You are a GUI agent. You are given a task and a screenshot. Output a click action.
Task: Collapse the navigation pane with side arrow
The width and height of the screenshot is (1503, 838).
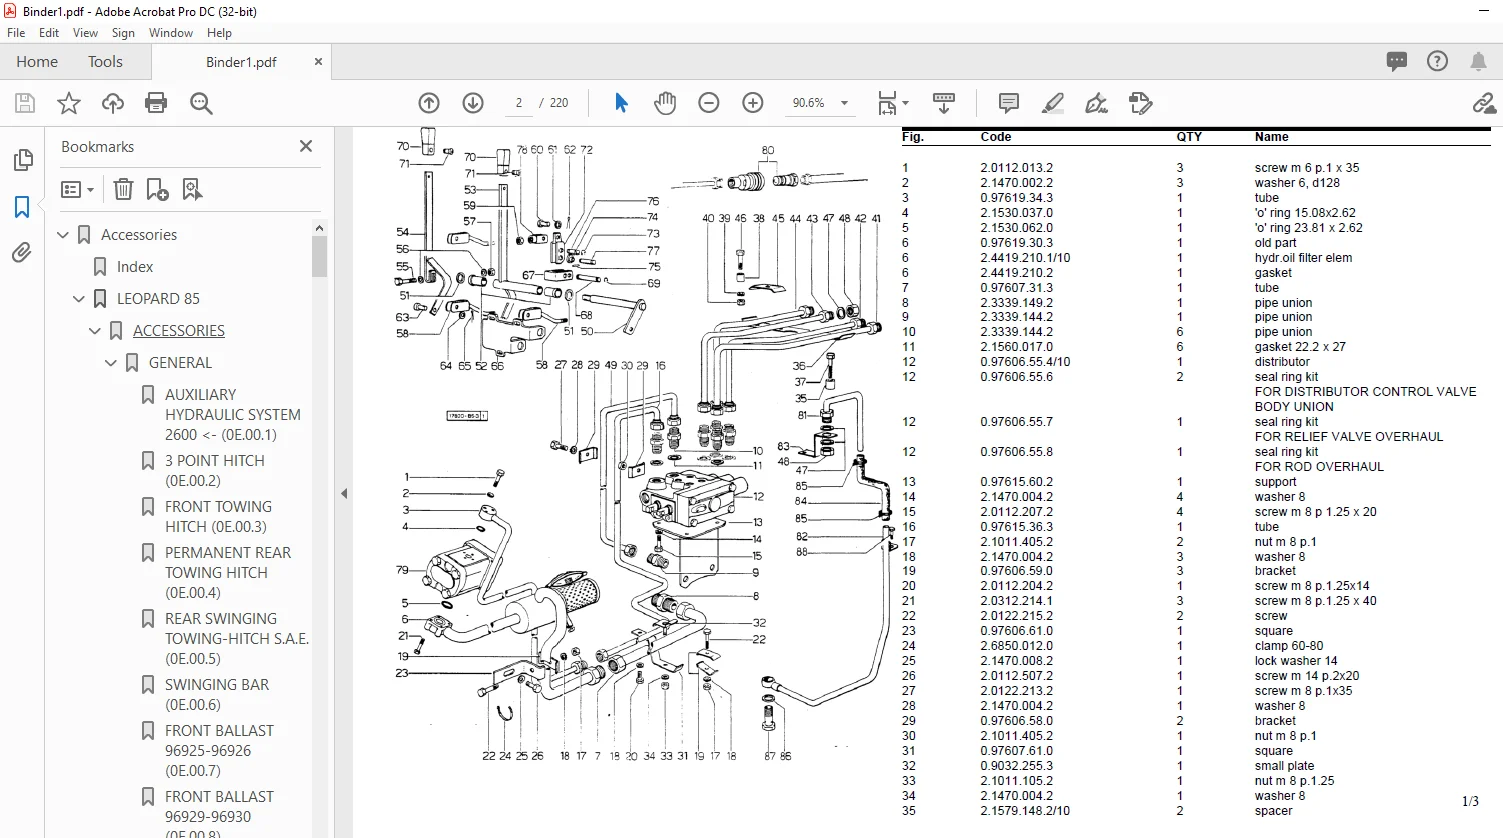pos(344,493)
